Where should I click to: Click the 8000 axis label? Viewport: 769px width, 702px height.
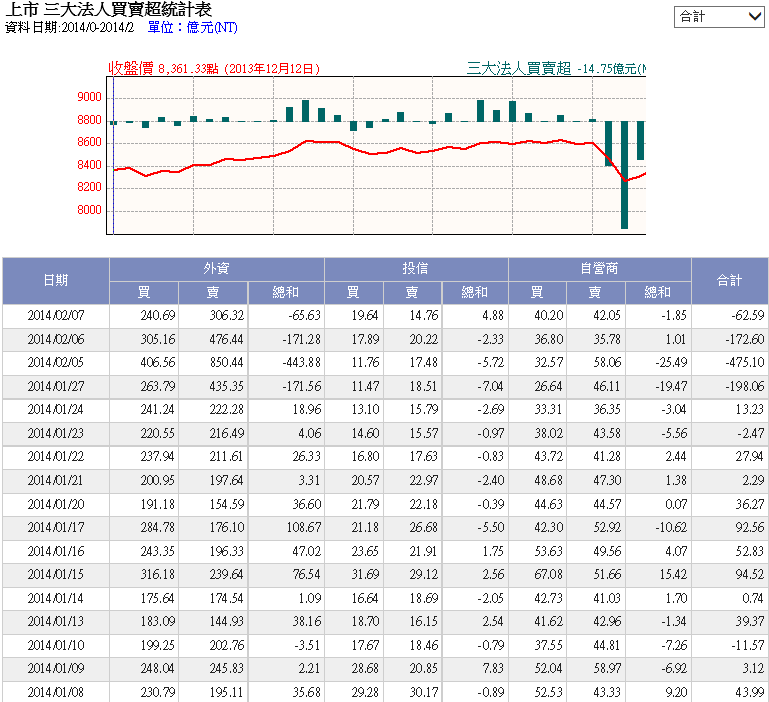click(x=89, y=210)
